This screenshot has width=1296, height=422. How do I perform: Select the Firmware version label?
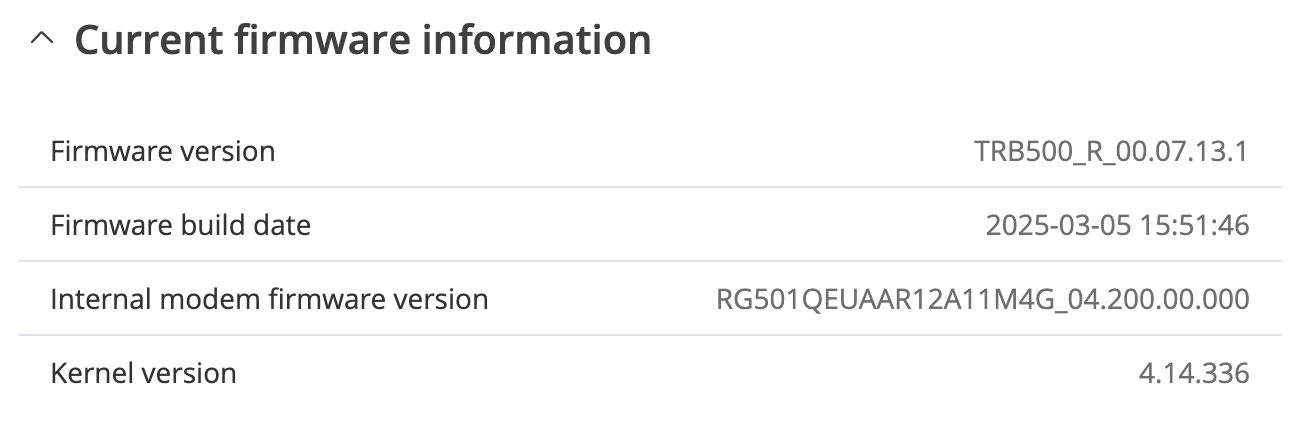(x=163, y=152)
